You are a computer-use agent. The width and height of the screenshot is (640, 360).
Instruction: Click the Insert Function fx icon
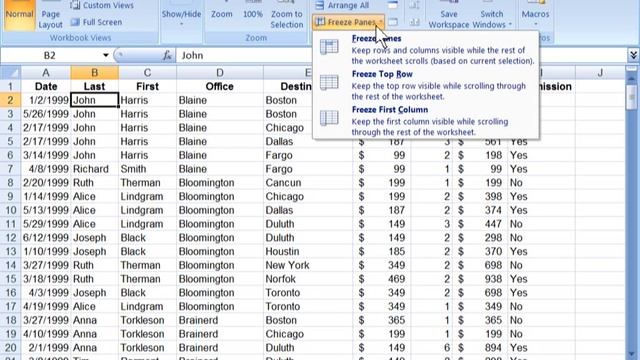pos(167,55)
